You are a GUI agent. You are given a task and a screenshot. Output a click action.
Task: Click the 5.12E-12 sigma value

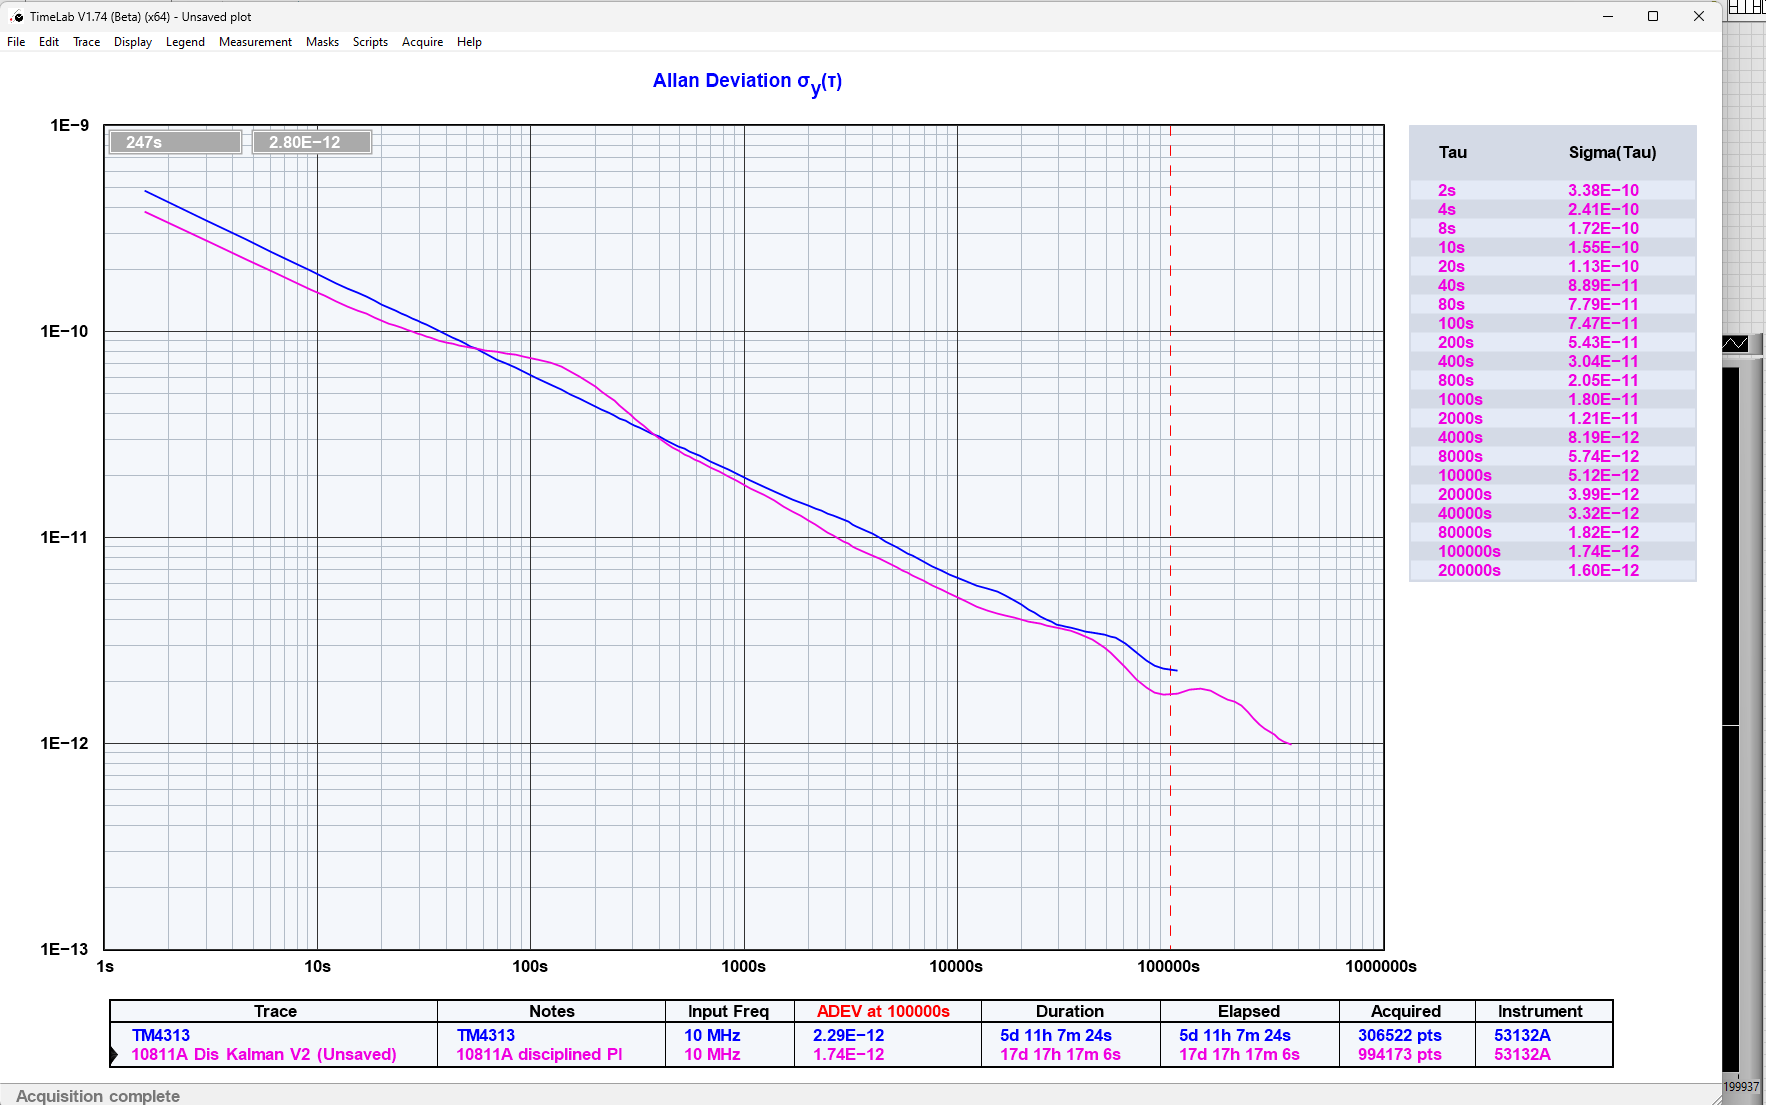tap(1603, 475)
